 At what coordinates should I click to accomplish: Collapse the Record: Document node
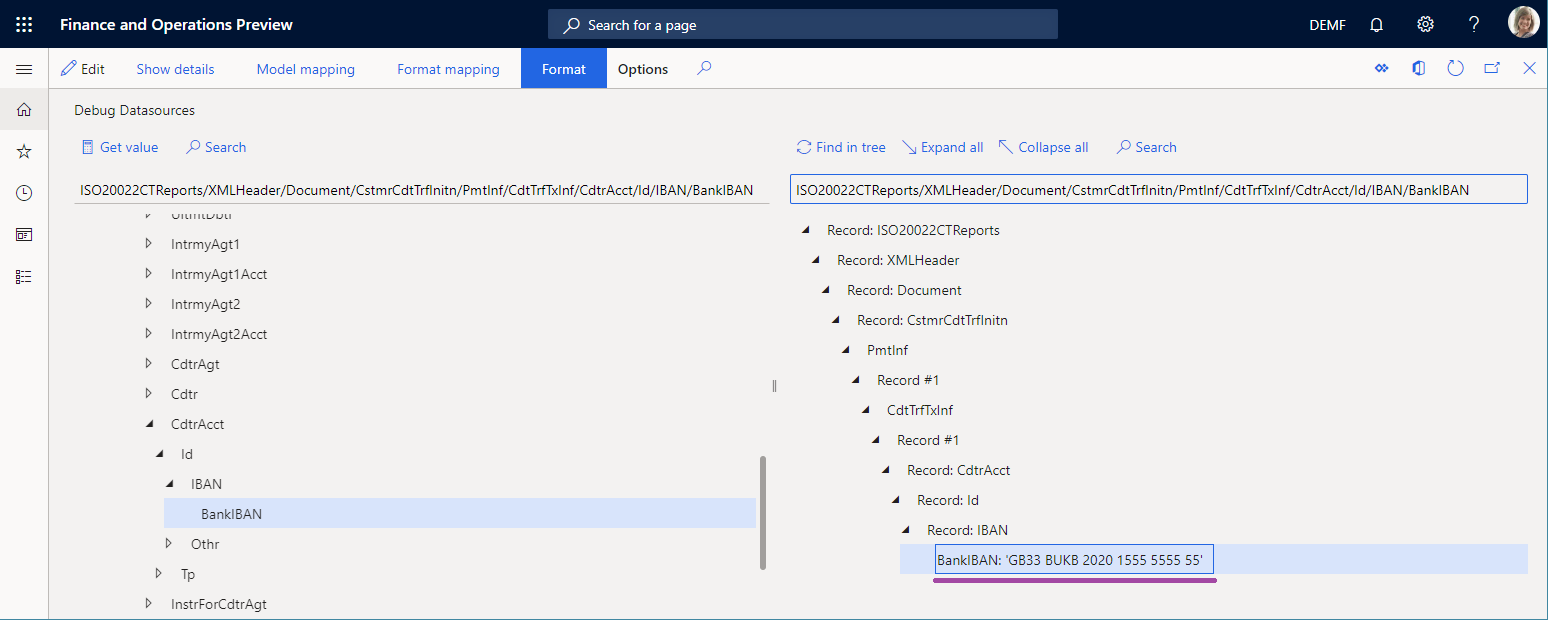[x=825, y=290]
